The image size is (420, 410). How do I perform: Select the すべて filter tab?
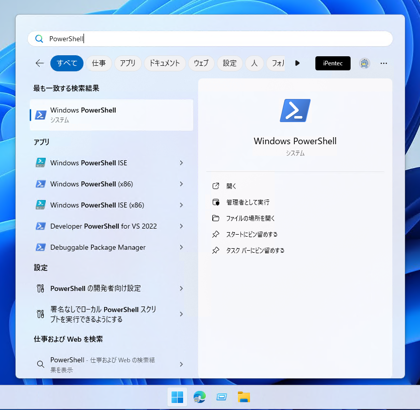67,63
